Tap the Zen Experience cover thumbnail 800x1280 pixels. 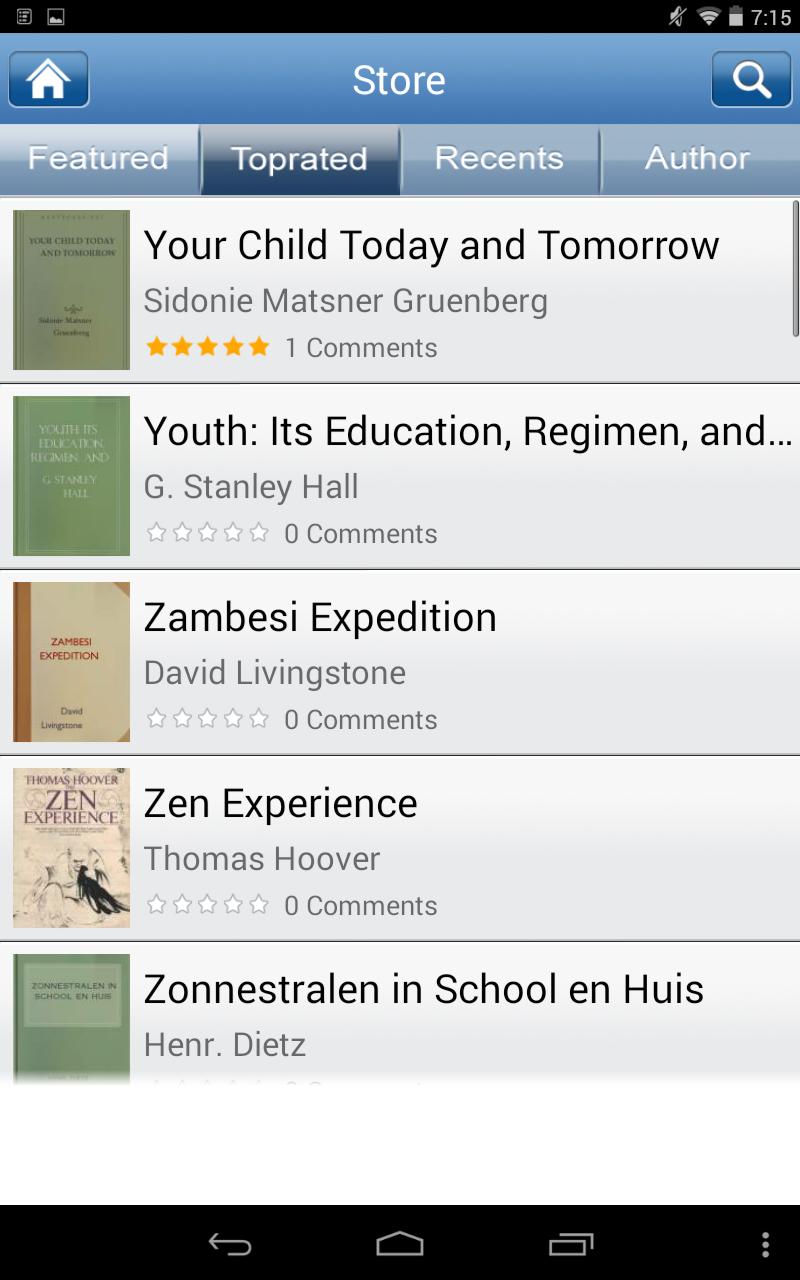[70, 847]
